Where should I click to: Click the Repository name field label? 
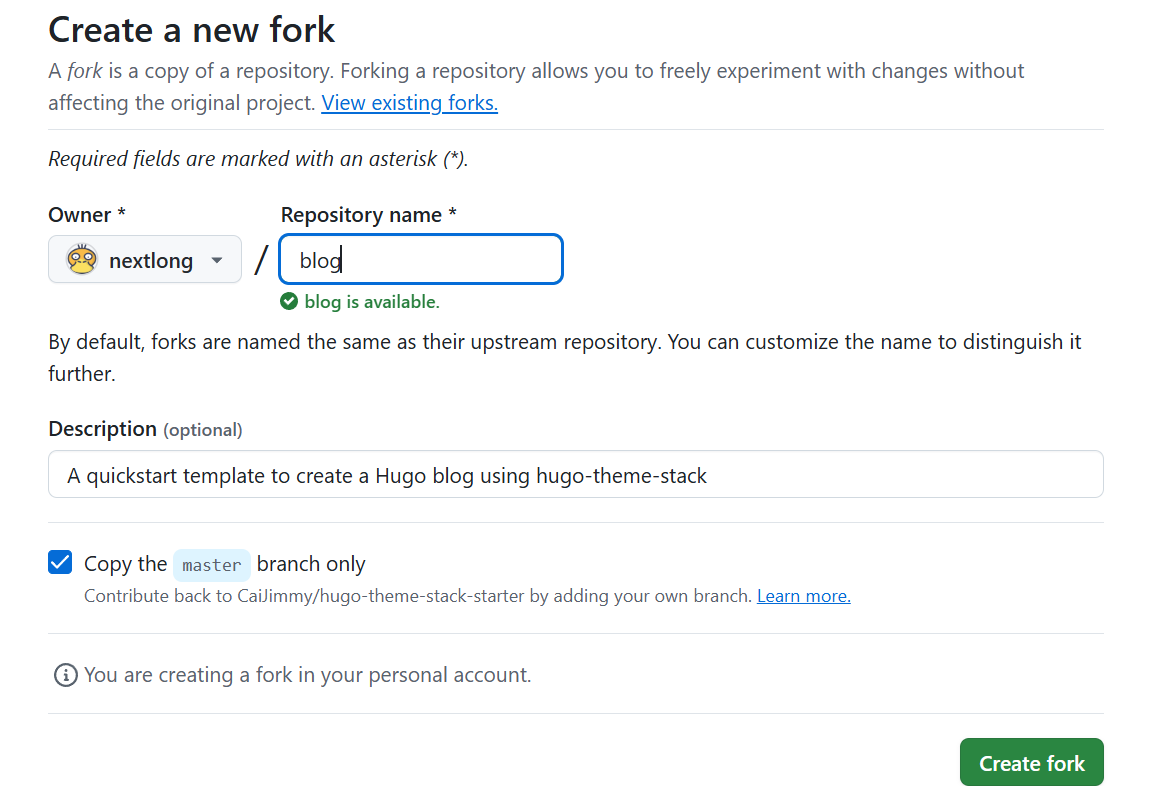[x=368, y=215]
